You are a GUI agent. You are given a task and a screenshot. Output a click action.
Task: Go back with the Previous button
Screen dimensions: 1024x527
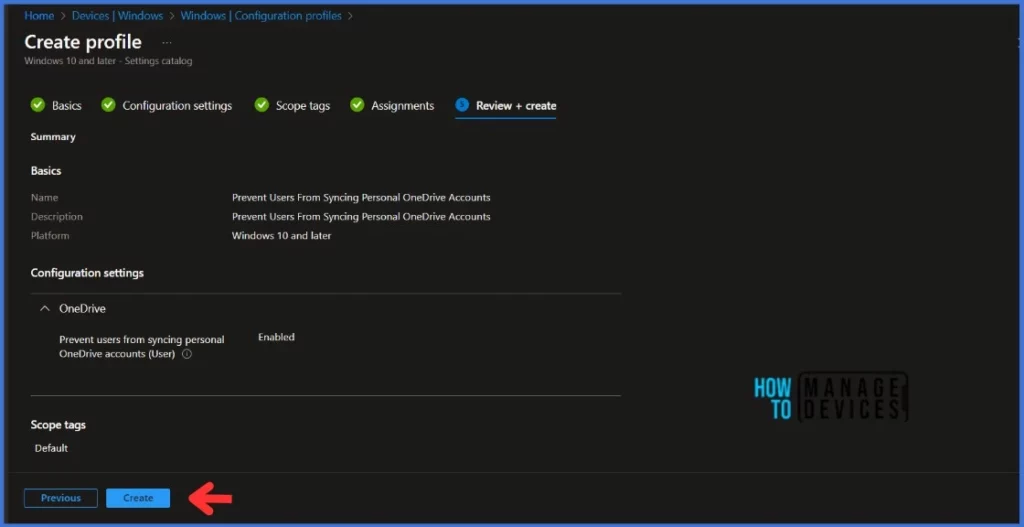61,498
